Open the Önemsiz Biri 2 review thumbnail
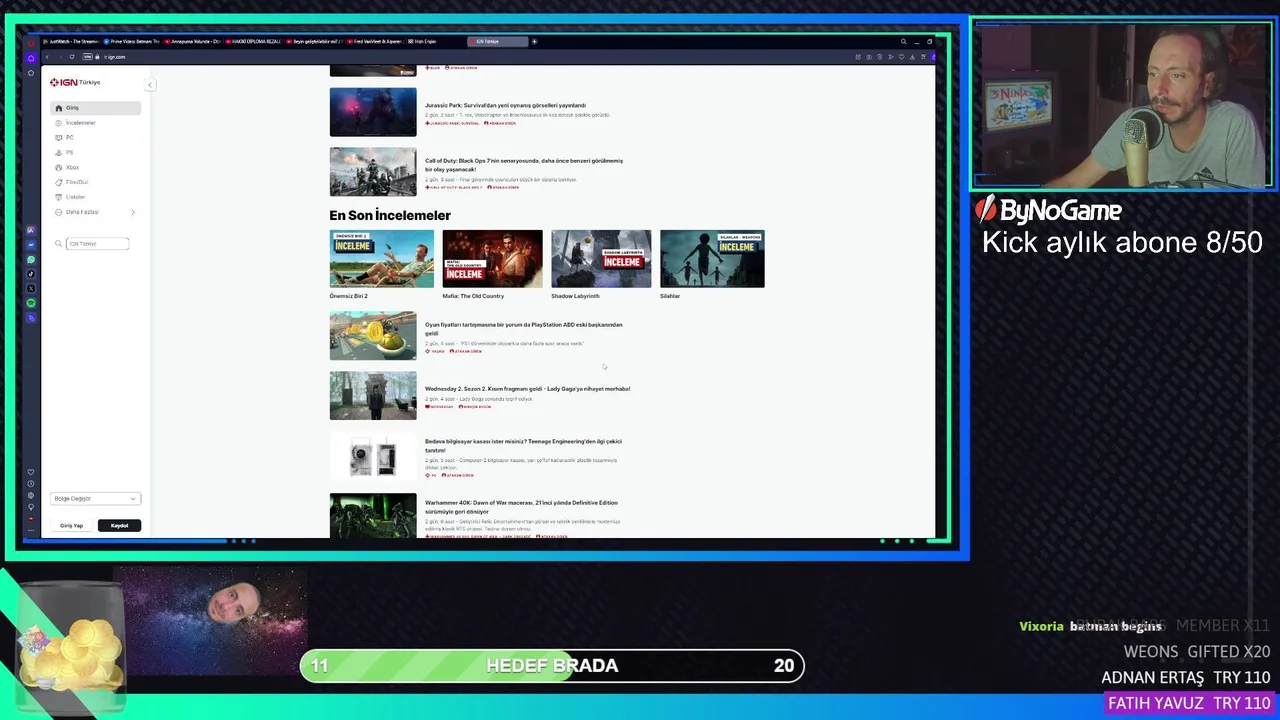This screenshot has width=1280, height=720. click(x=382, y=259)
